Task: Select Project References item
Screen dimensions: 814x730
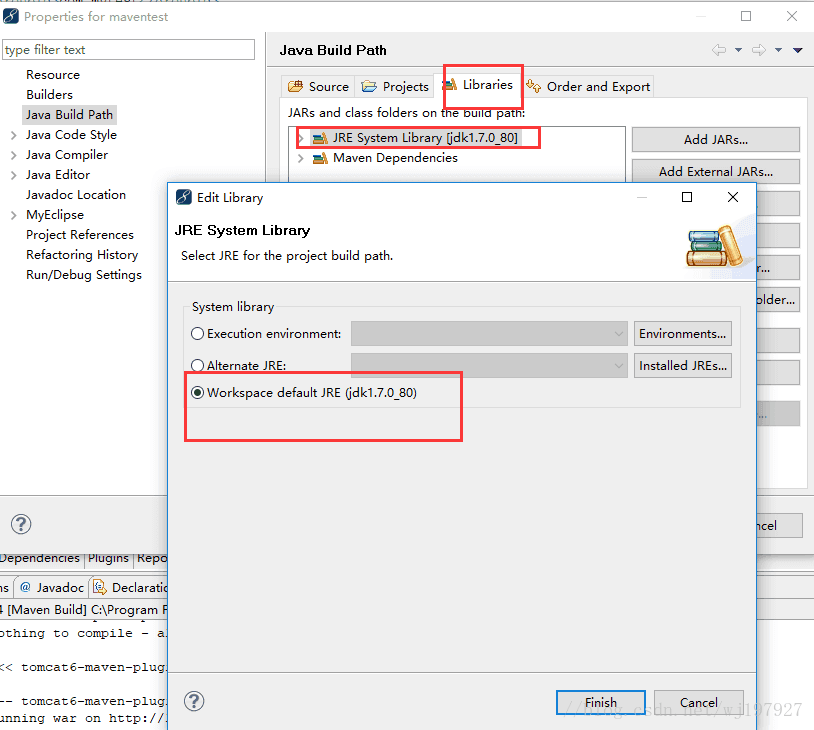Action: 79,235
